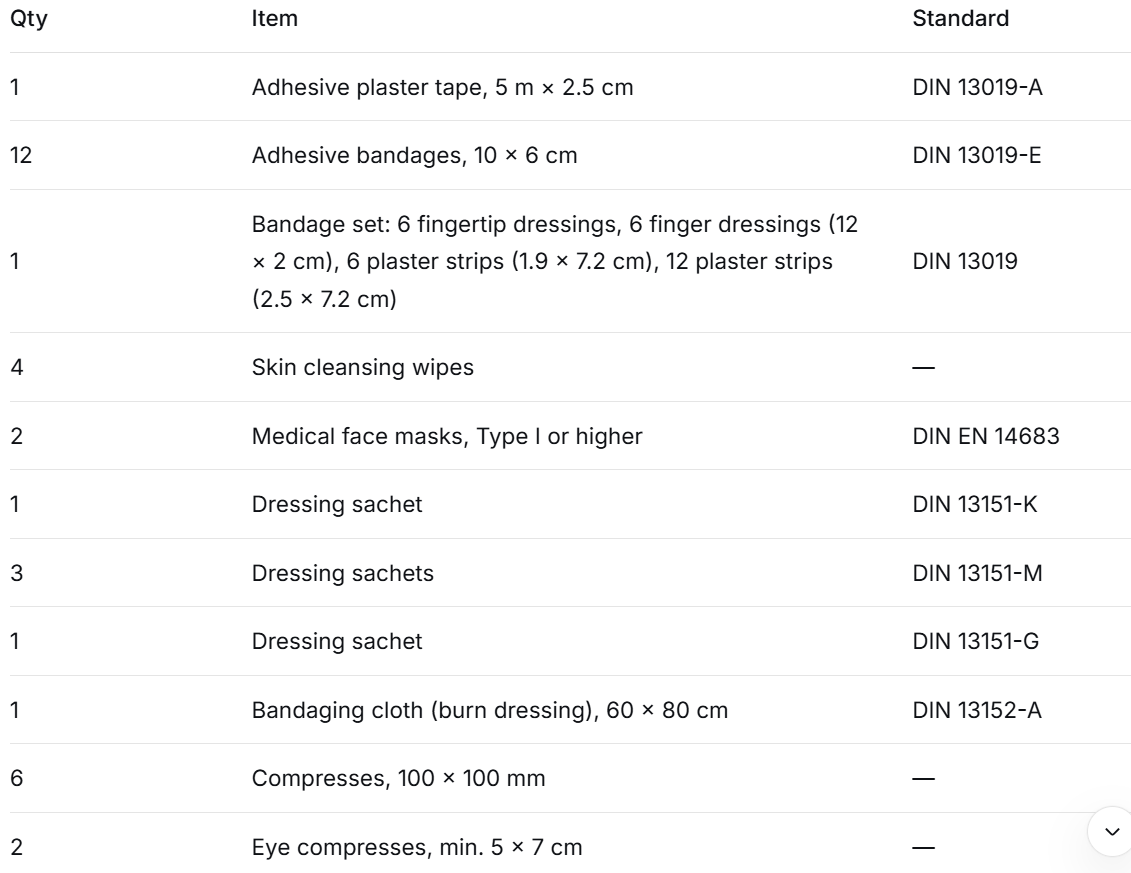
Task: Click the Medical face masks item
Action: [446, 436]
